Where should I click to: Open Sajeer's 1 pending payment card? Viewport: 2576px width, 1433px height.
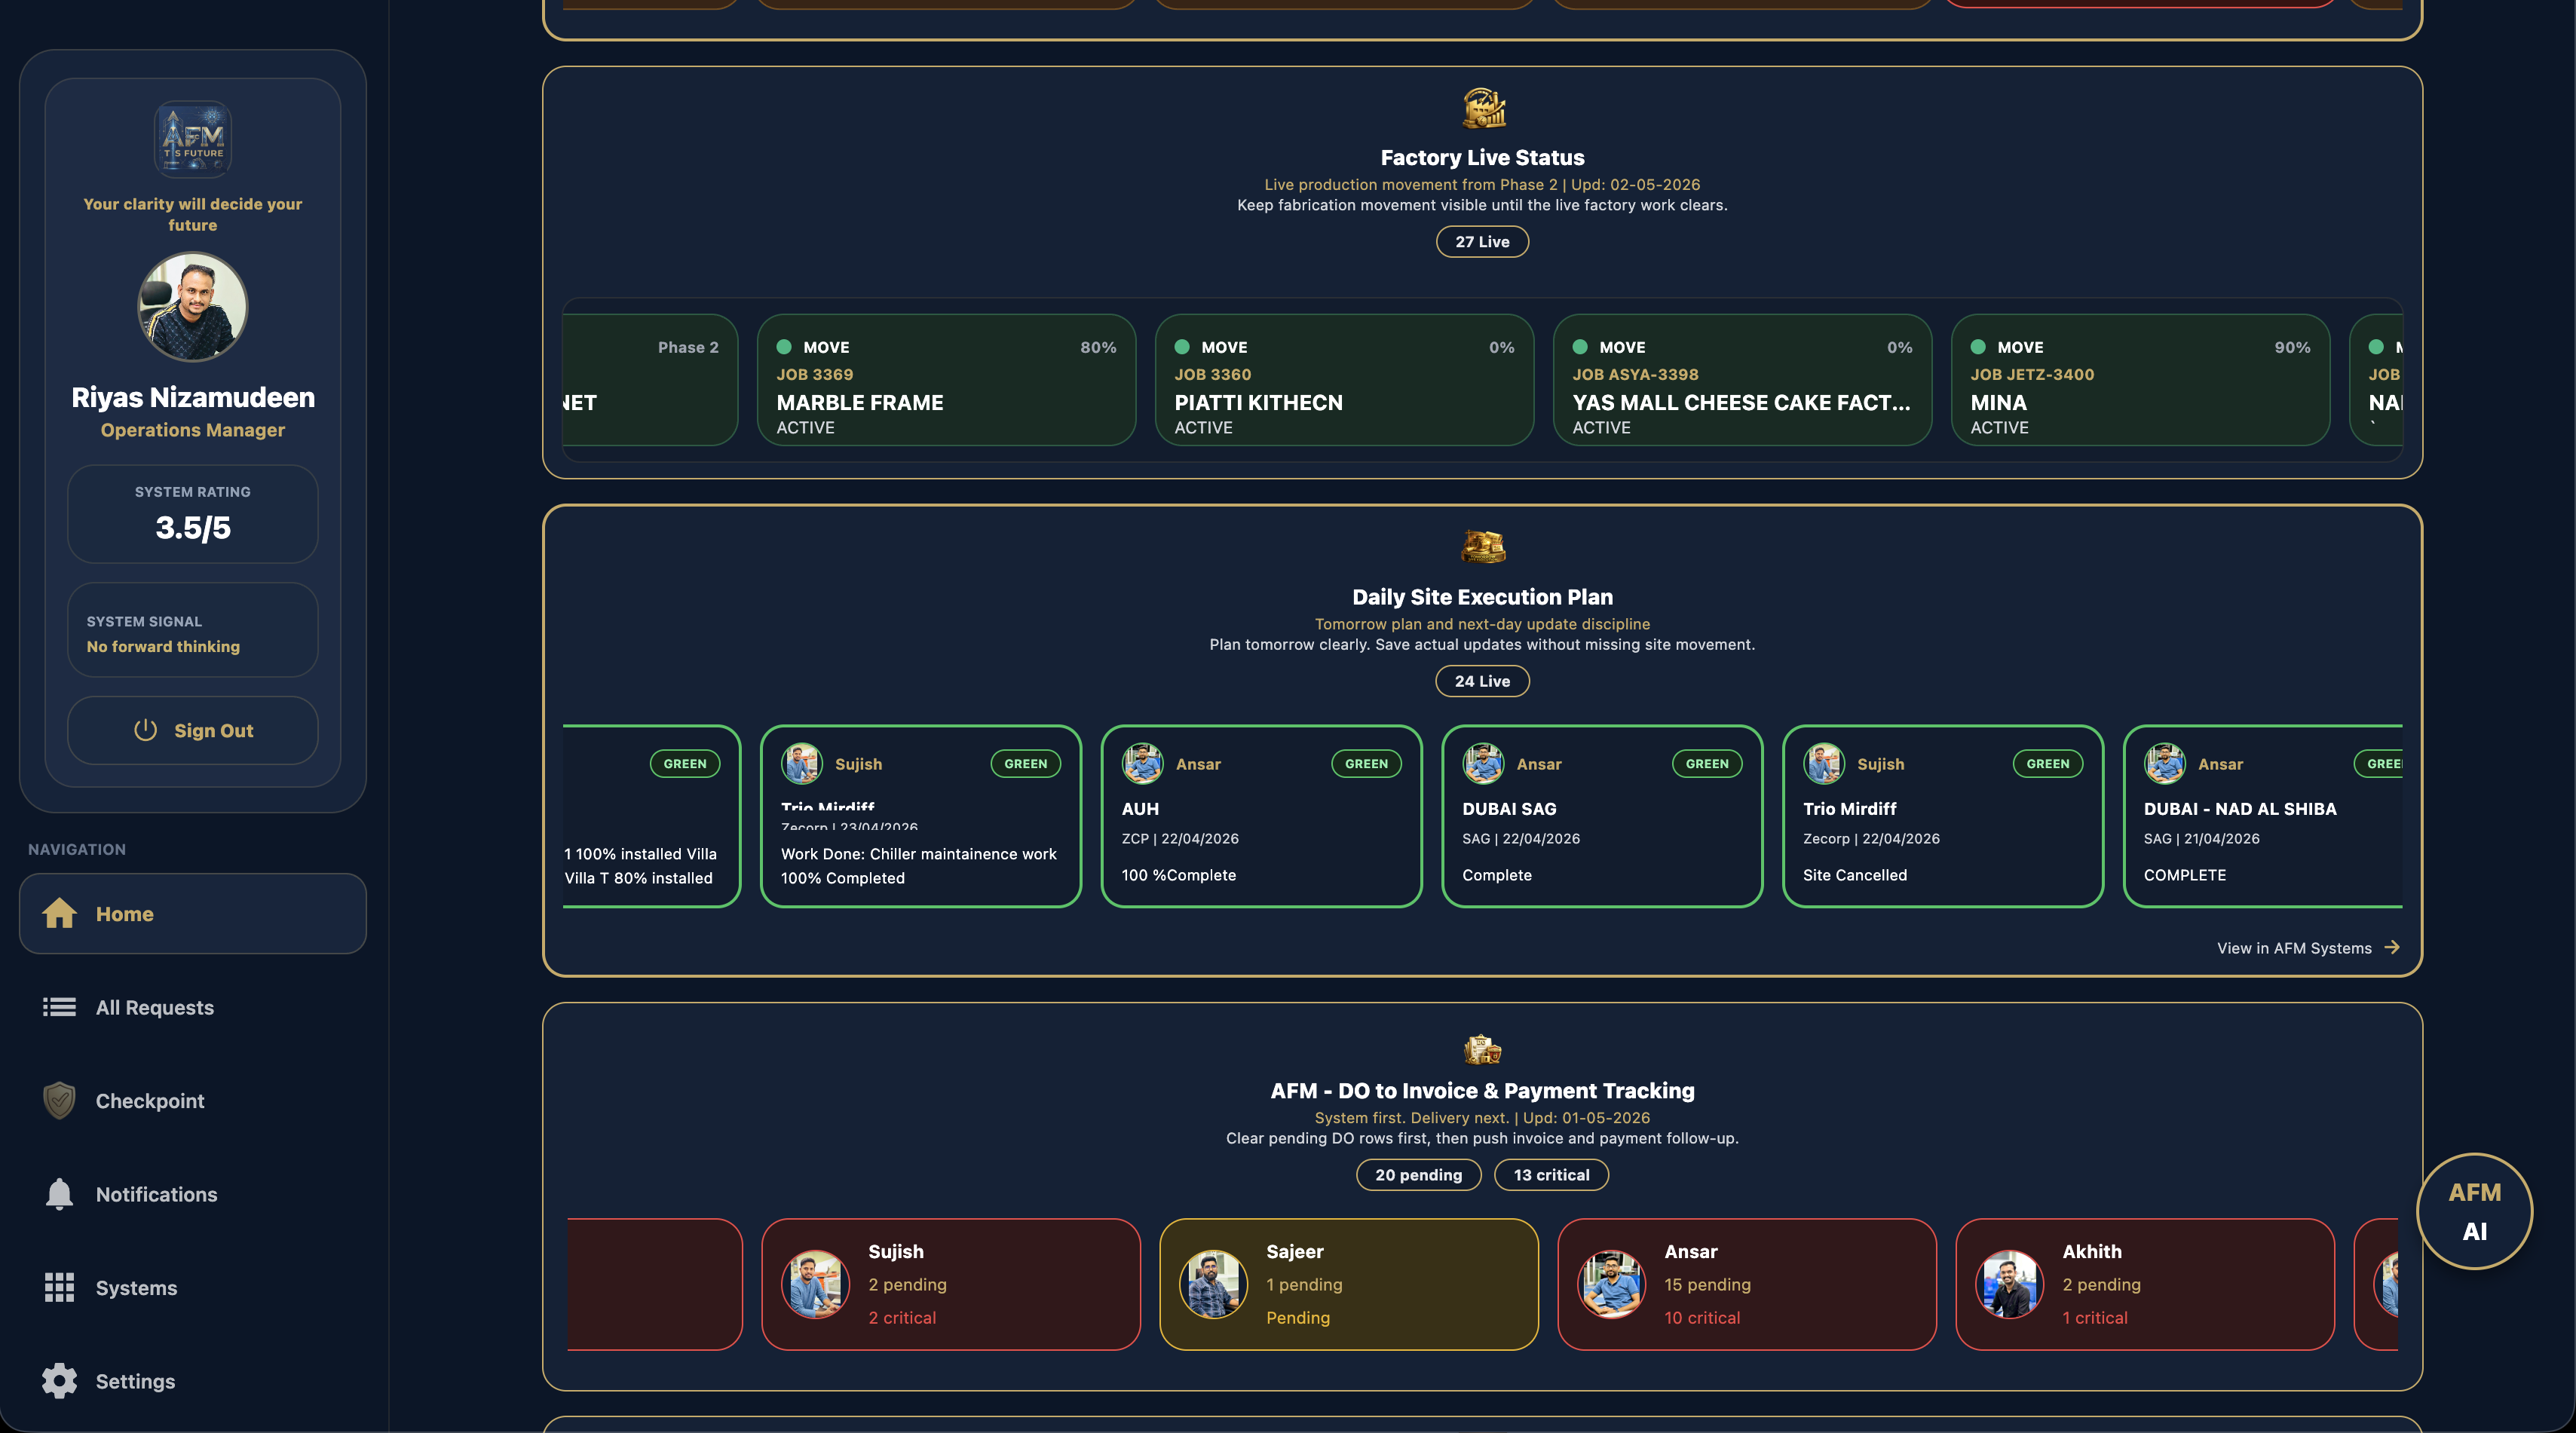coord(1348,1284)
